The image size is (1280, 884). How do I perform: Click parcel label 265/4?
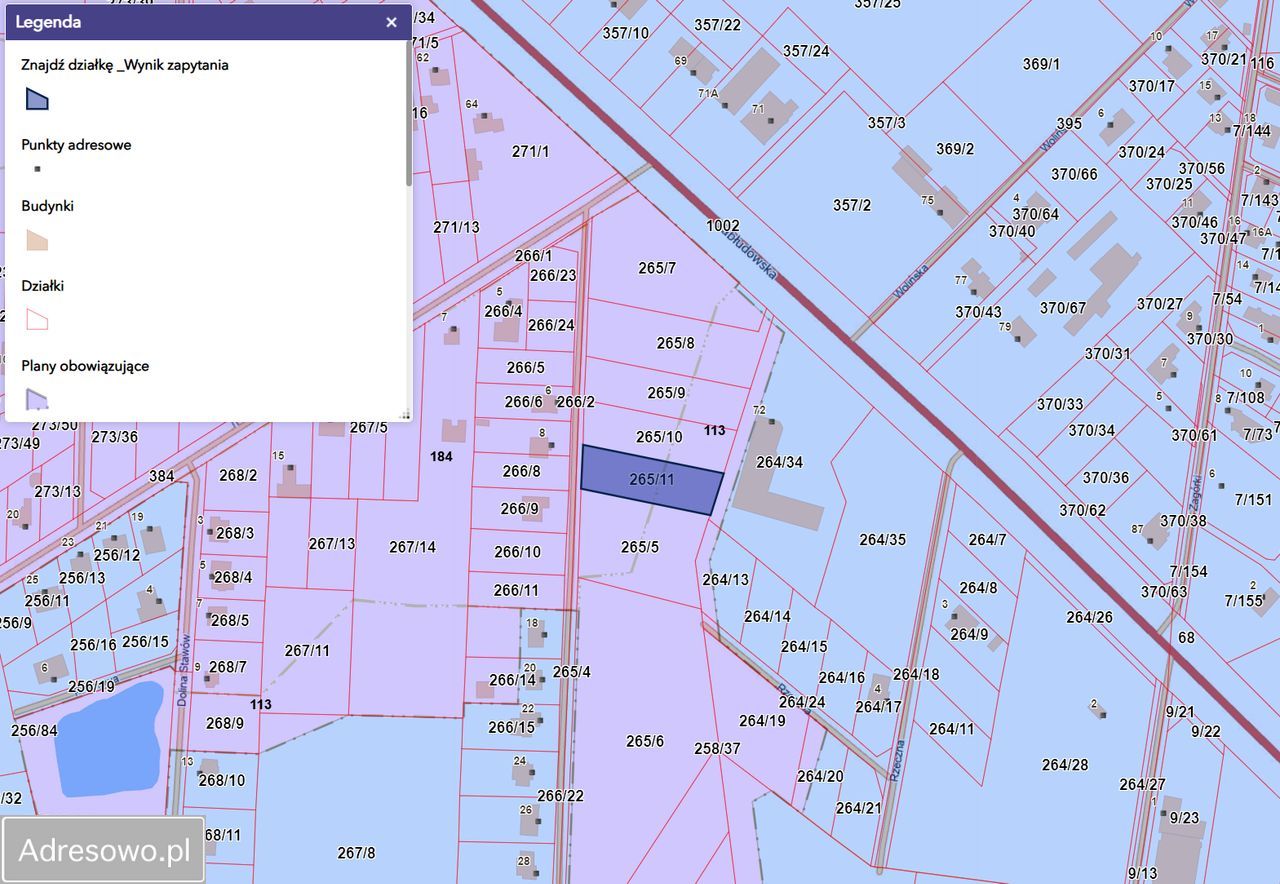(571, 672)
